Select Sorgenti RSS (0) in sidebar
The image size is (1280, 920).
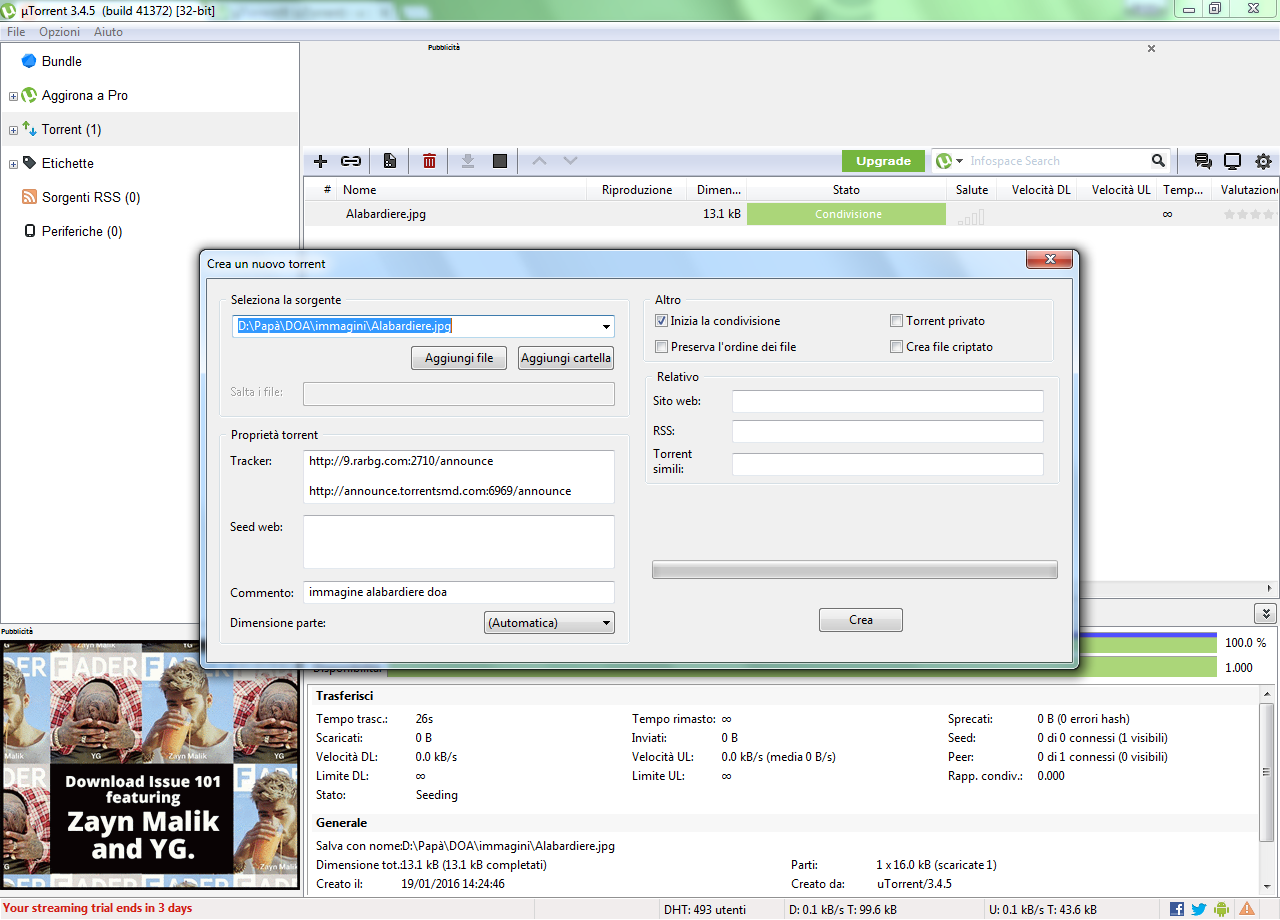coord(91,197)
